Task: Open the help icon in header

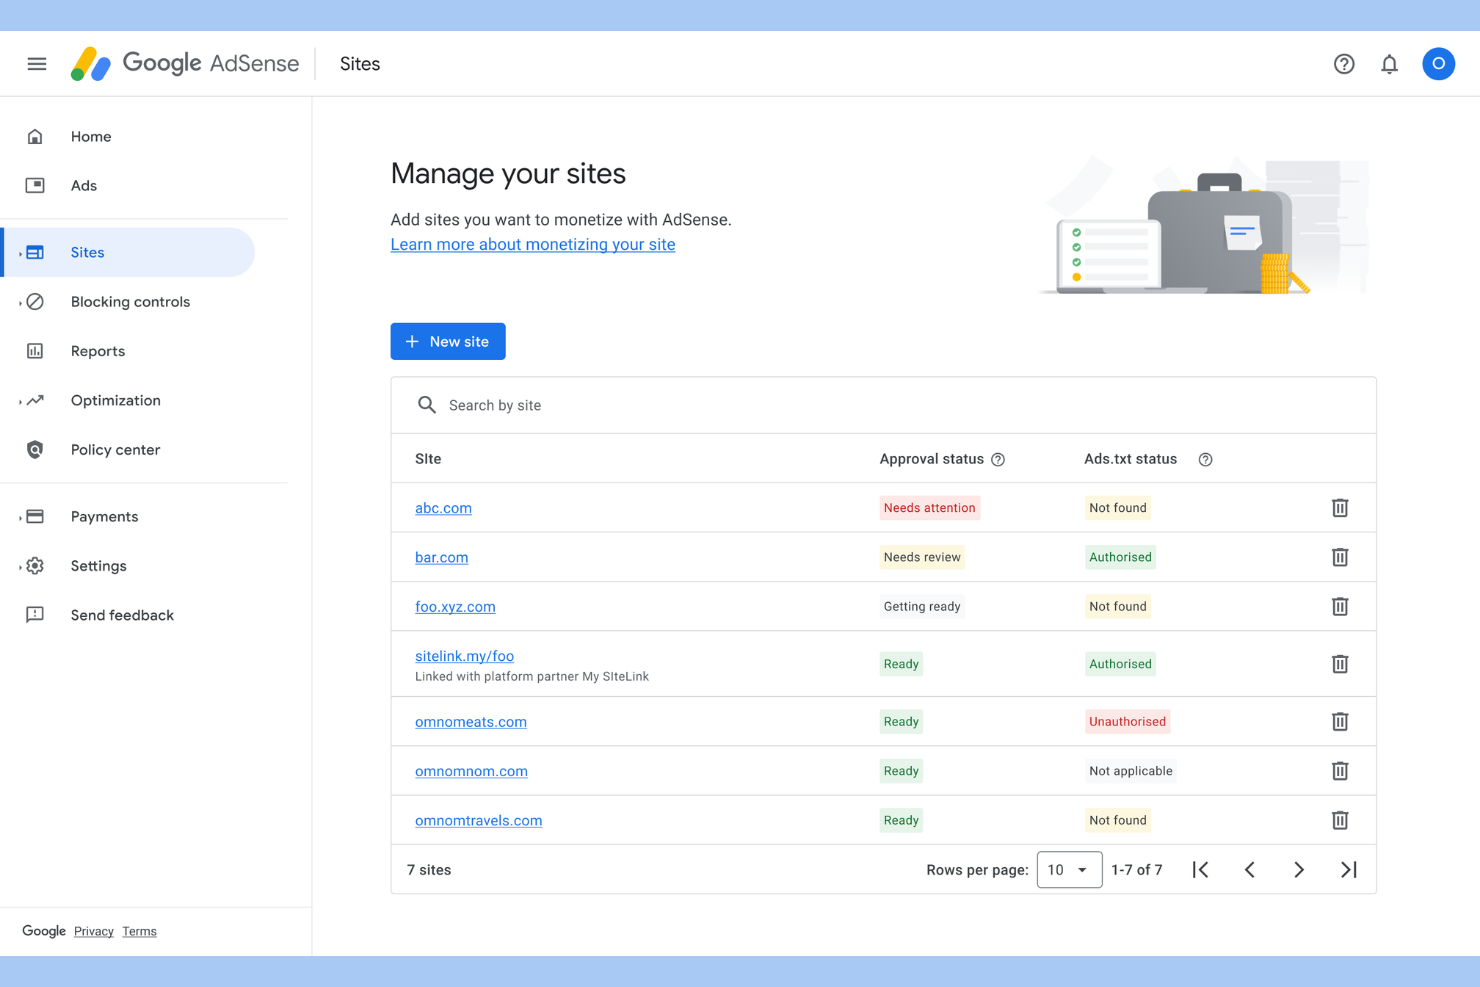Action: click(1344, 64)
